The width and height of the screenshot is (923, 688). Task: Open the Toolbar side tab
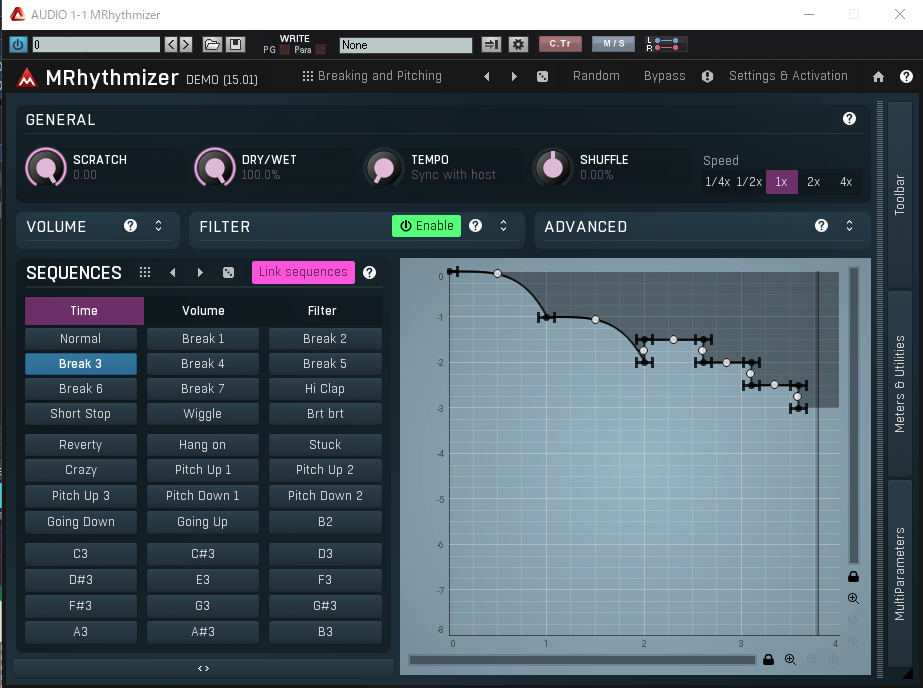899,195
